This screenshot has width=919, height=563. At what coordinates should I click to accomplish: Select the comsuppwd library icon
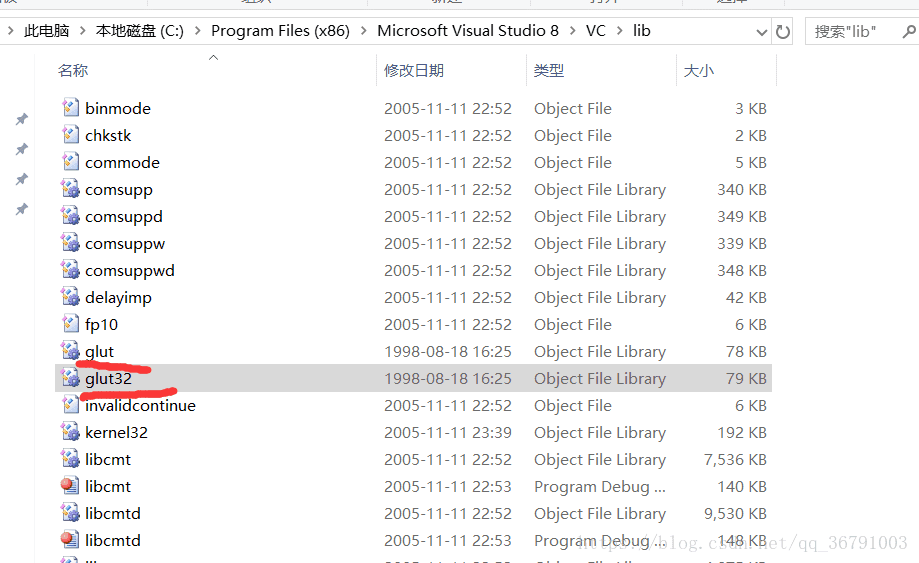[x=70, y=269]
